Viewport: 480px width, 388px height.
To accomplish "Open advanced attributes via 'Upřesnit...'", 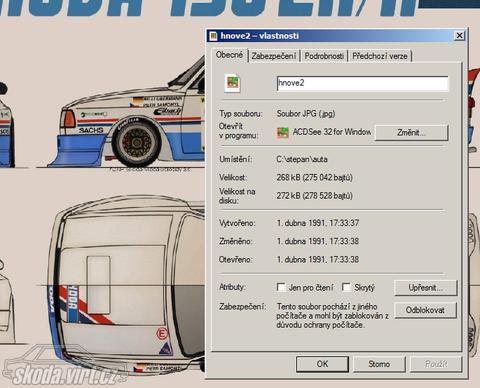I will click(425, 288).
